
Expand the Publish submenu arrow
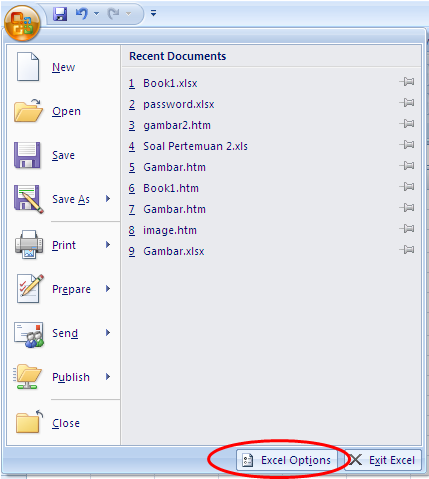click(108, 377)
